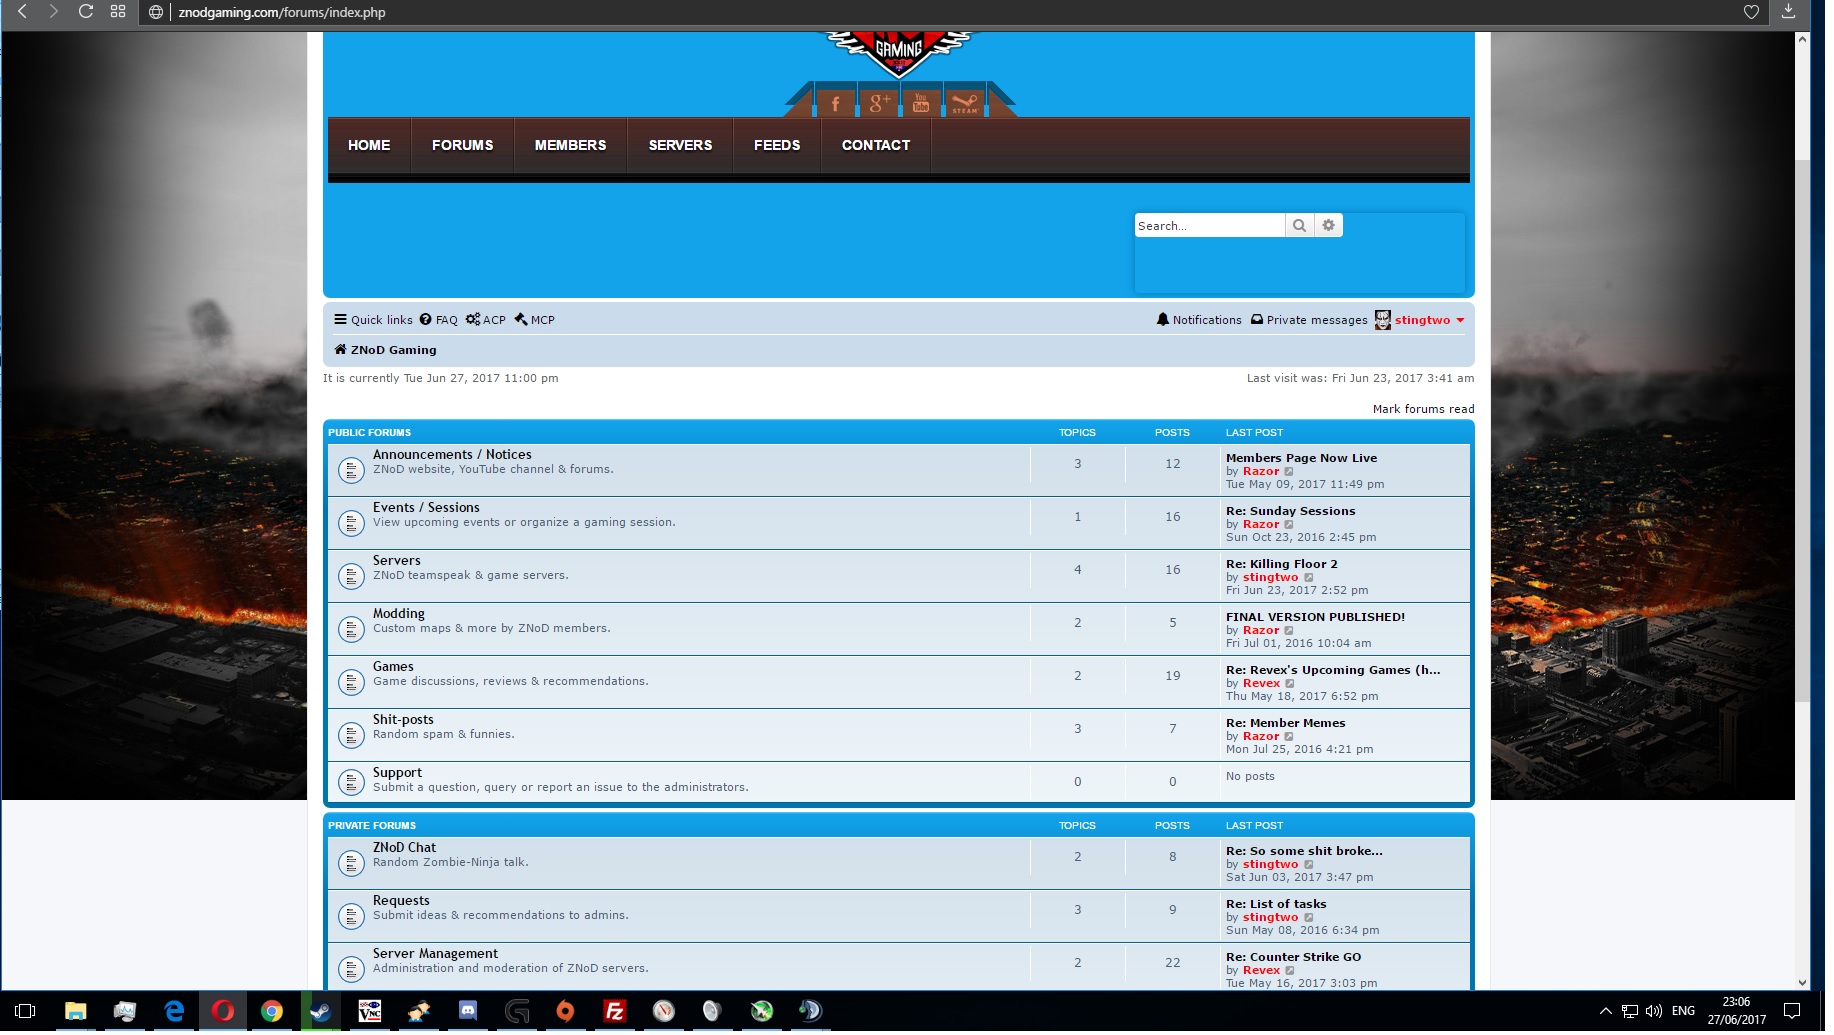Open the Private messages inbox

[x=1309, y=321]
